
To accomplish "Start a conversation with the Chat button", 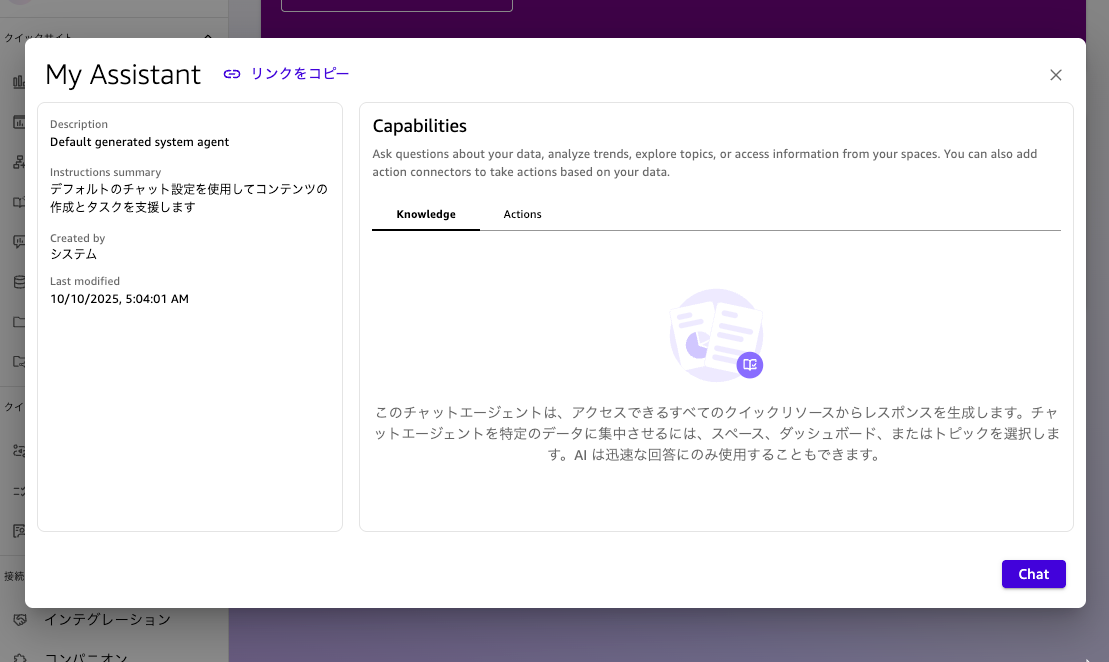I will coord(1033,574).
